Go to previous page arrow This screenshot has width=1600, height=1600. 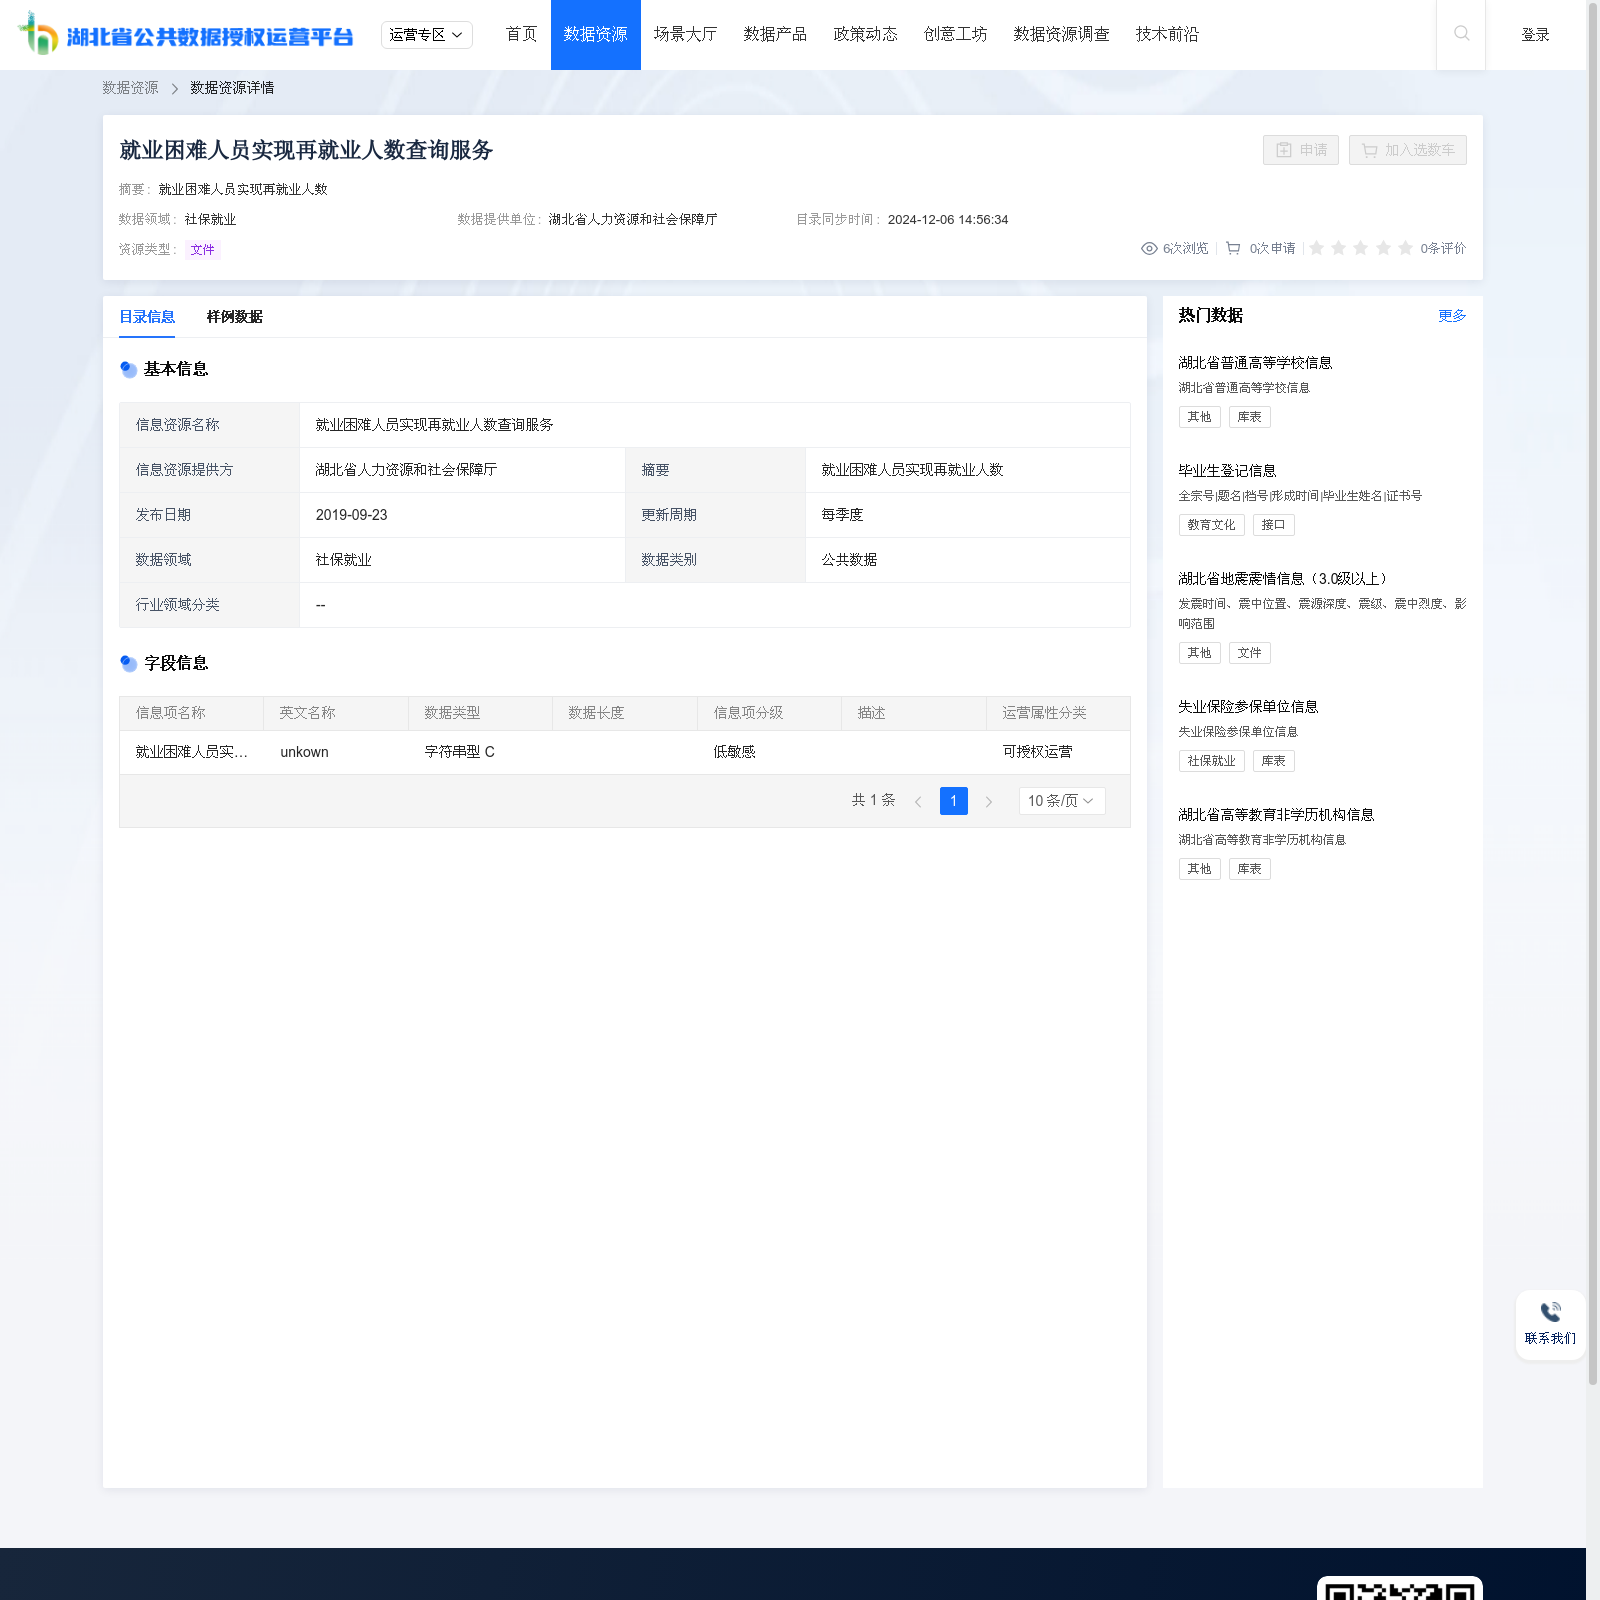pos(918,802)
